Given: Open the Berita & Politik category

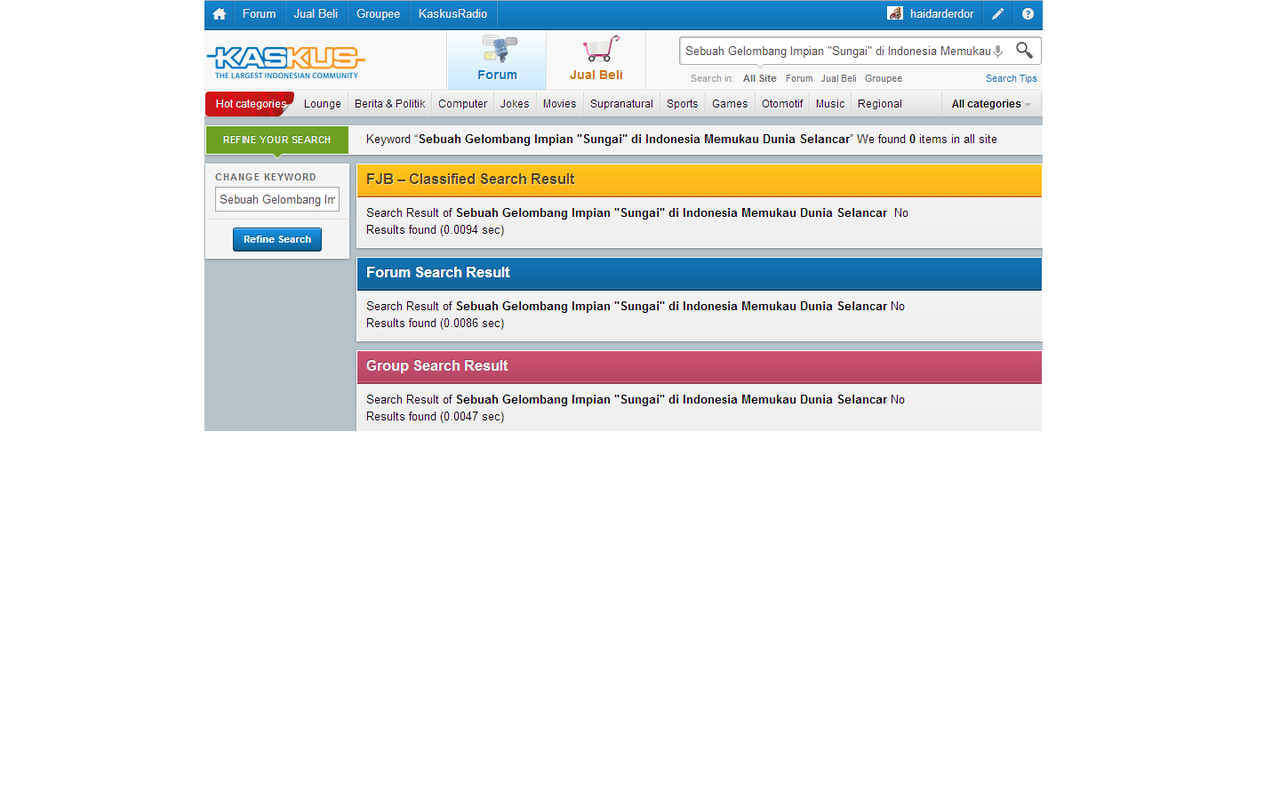Looking at the screenshot, I should (x=390, y=104).
